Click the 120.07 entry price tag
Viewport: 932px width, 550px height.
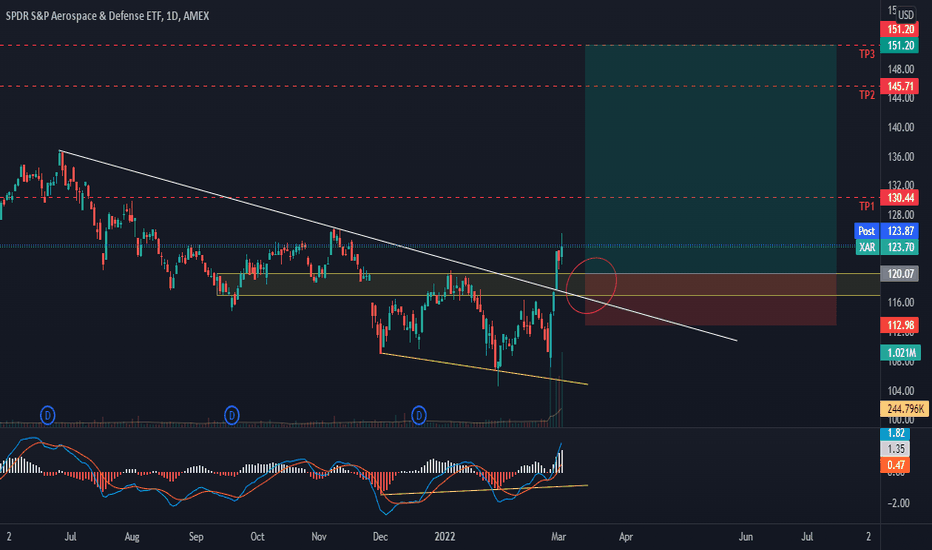click(x=899, y=274)
